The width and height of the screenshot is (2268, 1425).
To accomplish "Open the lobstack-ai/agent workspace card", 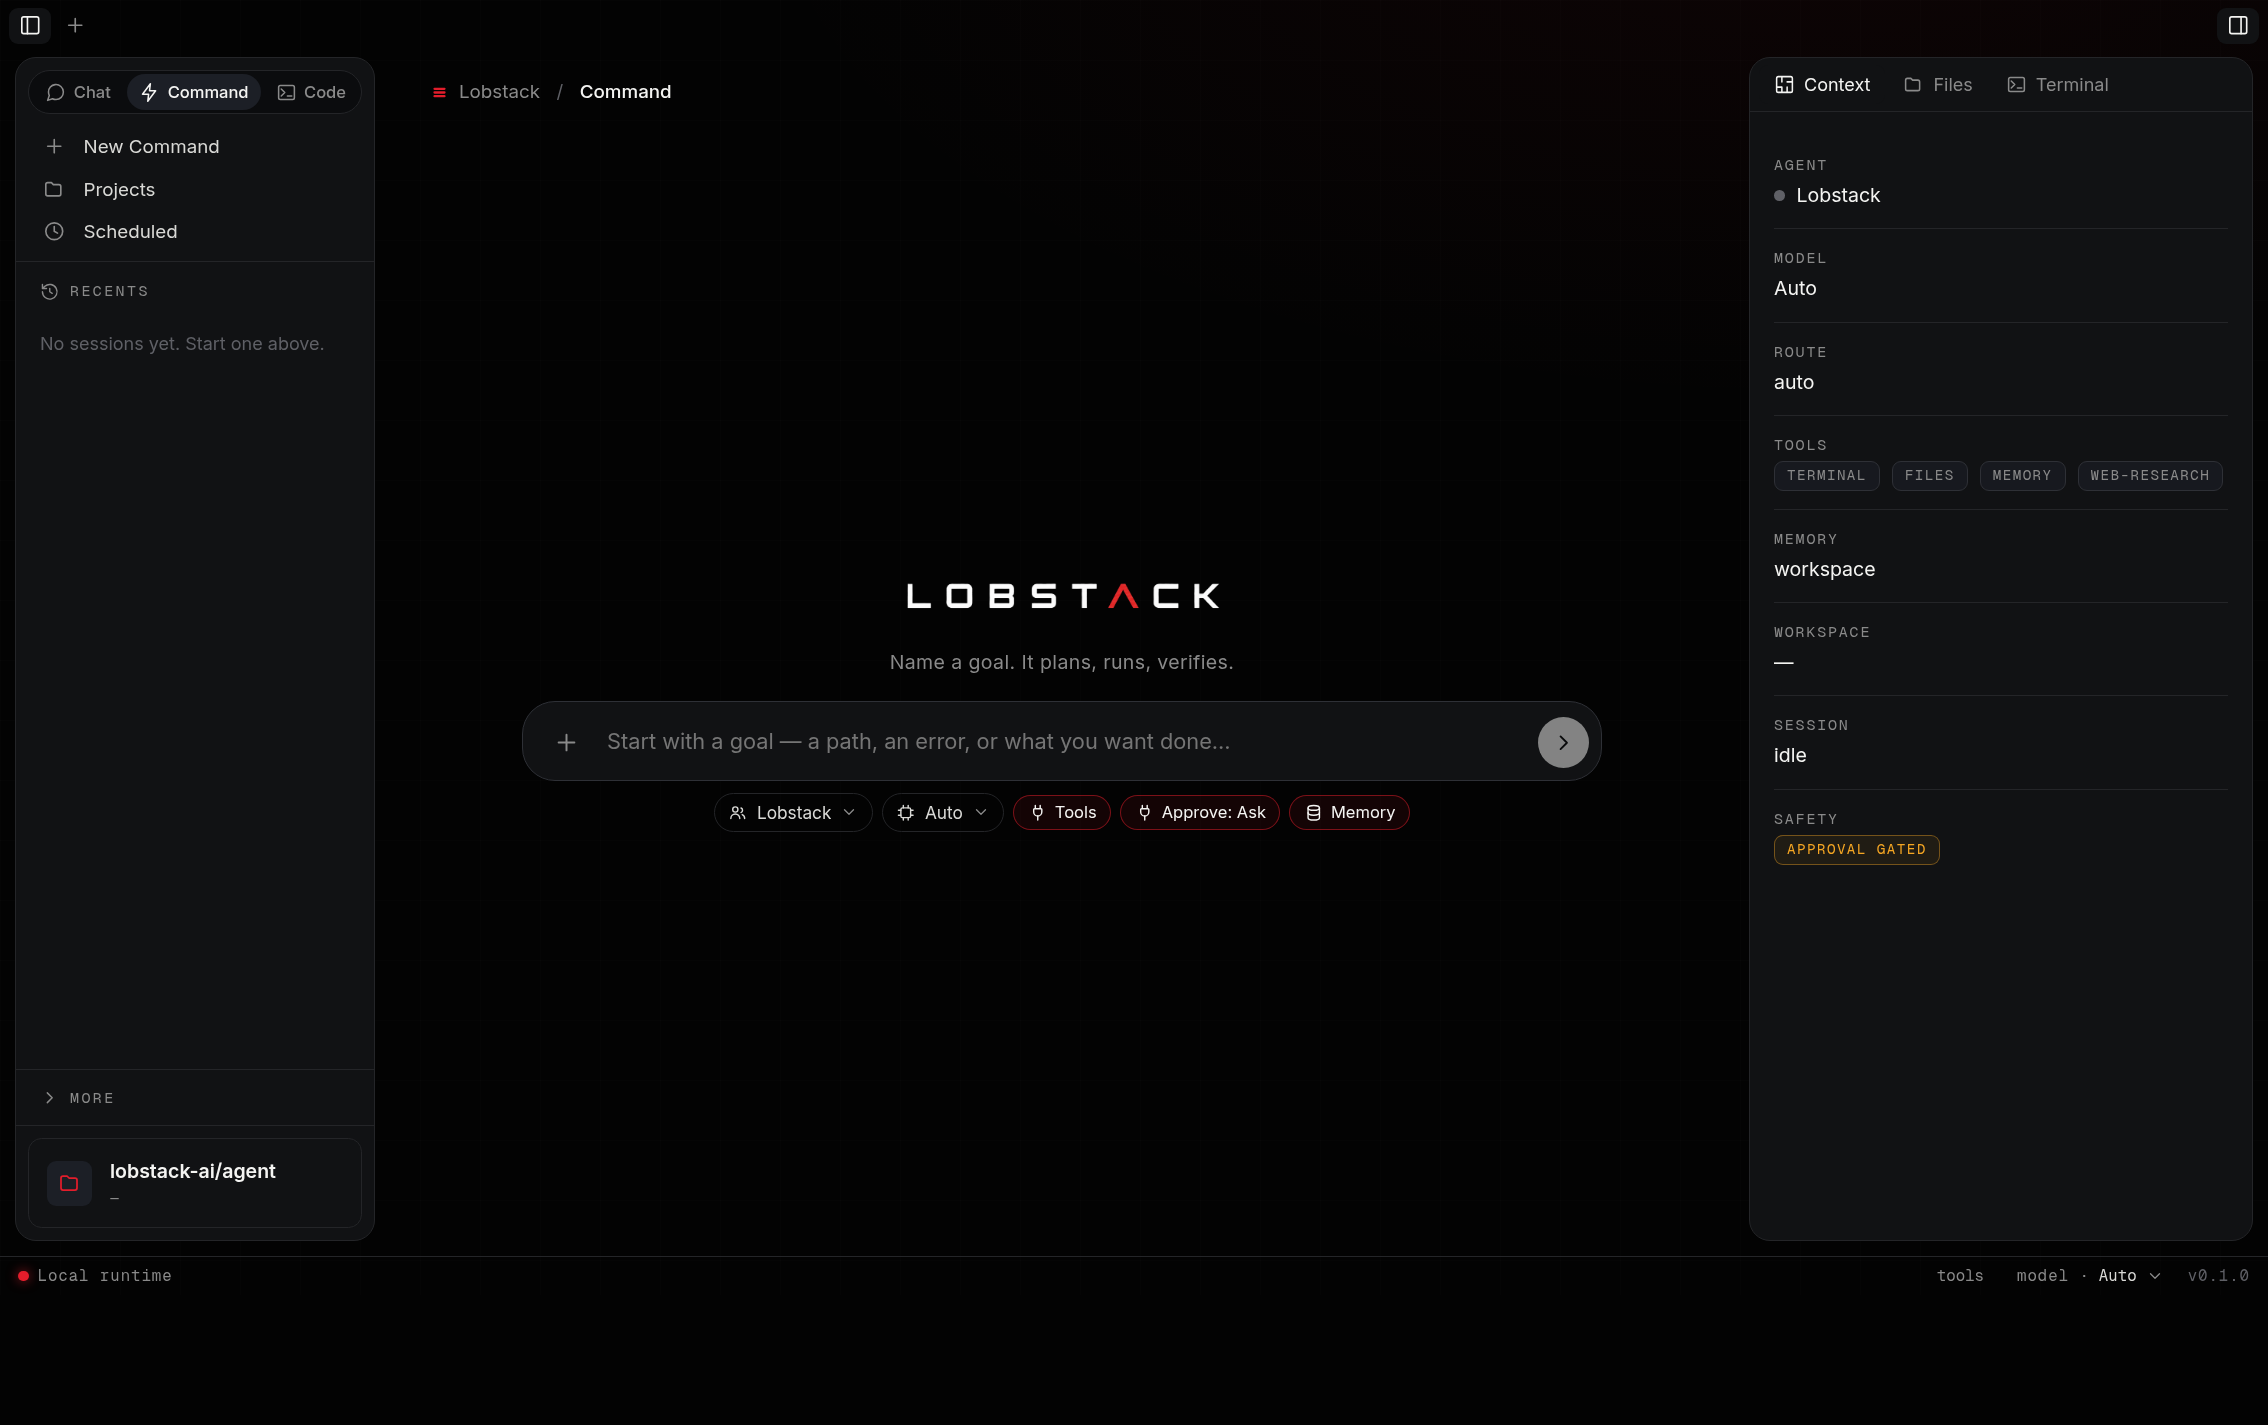I will coord(195,1183).
